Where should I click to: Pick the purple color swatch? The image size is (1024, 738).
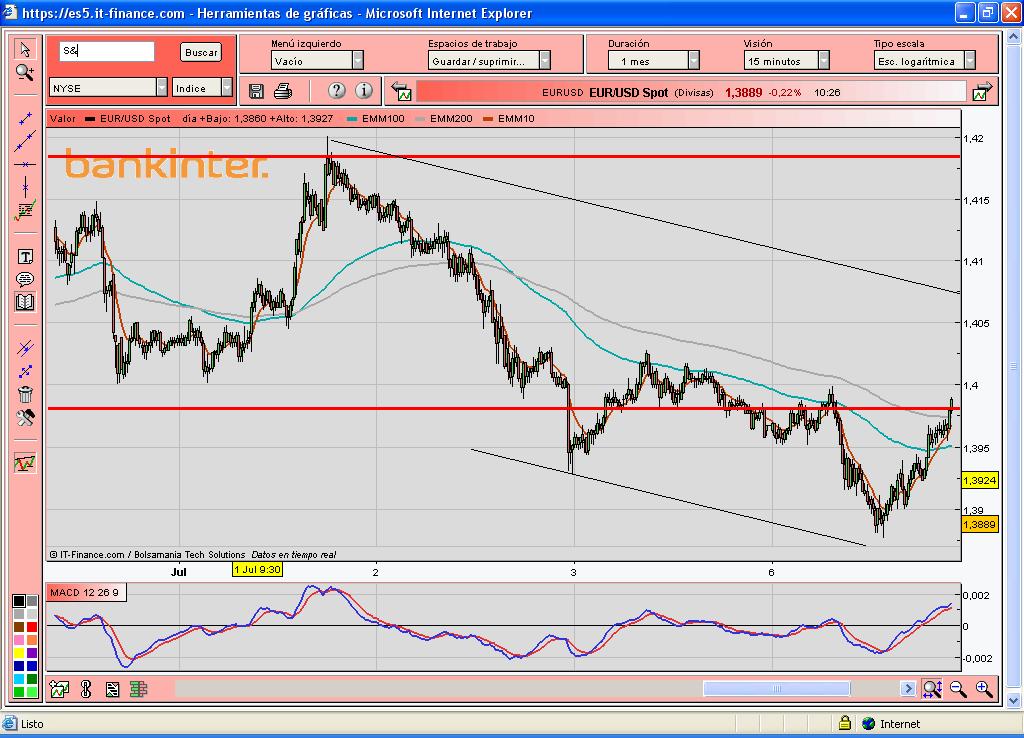pos(31,653)
